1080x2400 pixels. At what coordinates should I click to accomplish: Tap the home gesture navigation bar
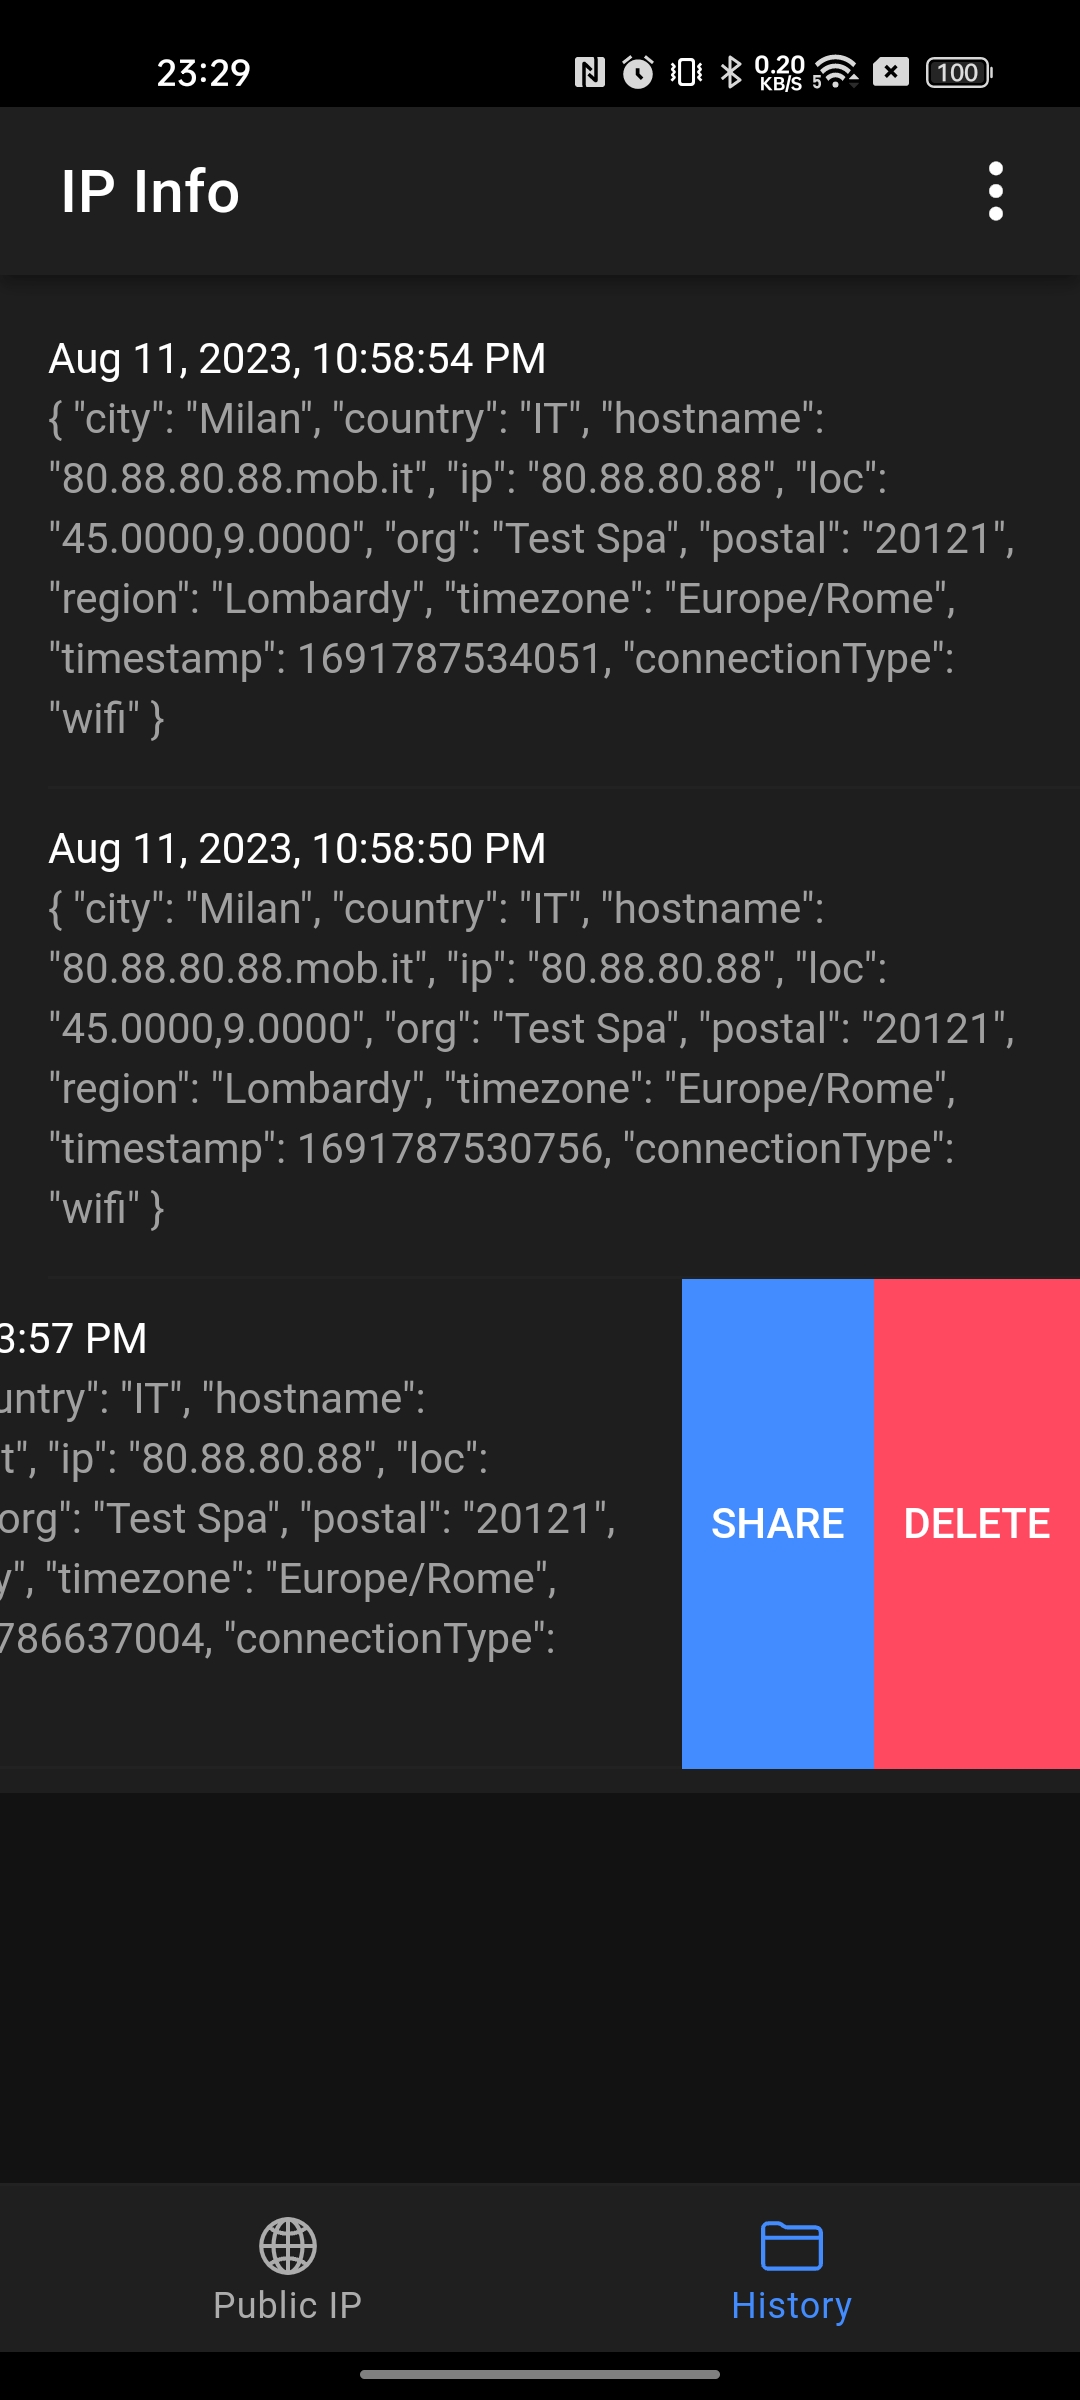tap(540, 2374)
